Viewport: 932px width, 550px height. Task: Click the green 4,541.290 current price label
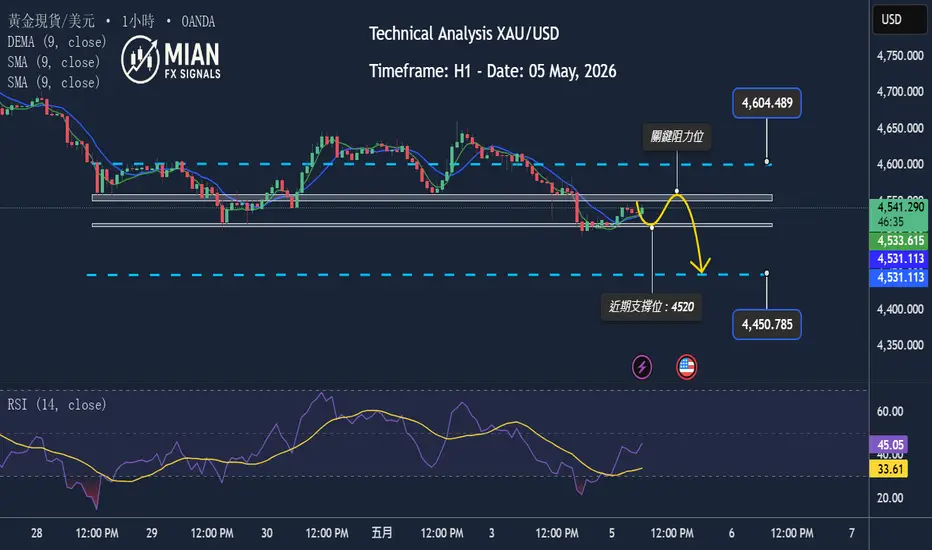point(899,215)
